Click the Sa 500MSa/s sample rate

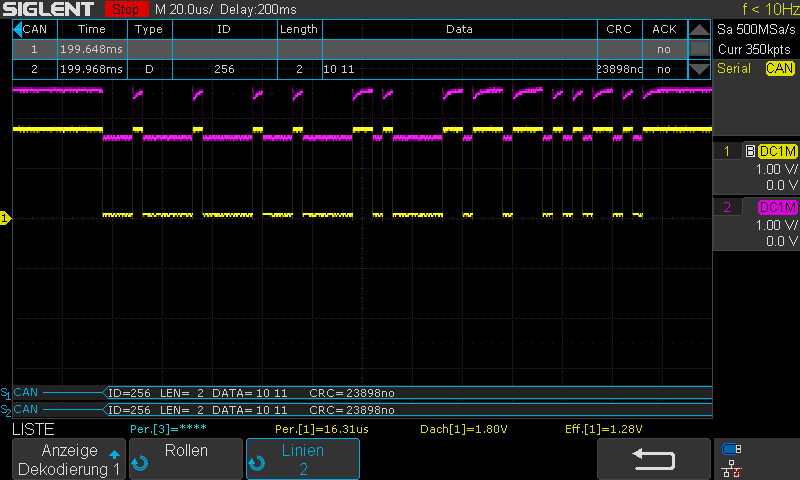click(756, 29)
